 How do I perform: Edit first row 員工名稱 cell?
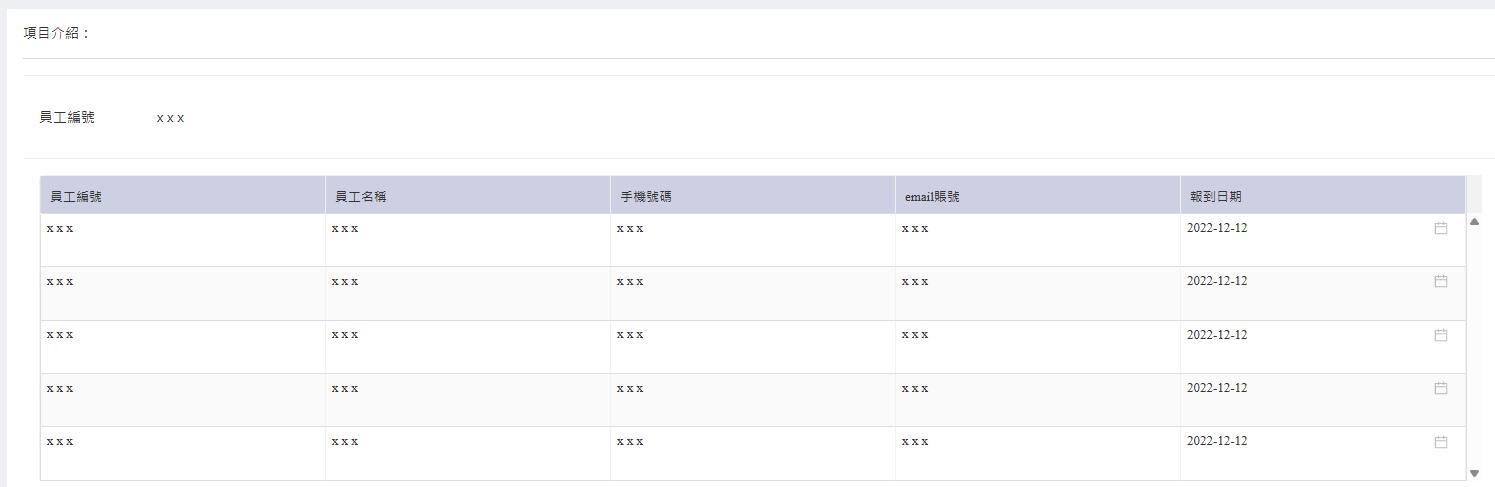pyautogui.click(x=468, y=240)
